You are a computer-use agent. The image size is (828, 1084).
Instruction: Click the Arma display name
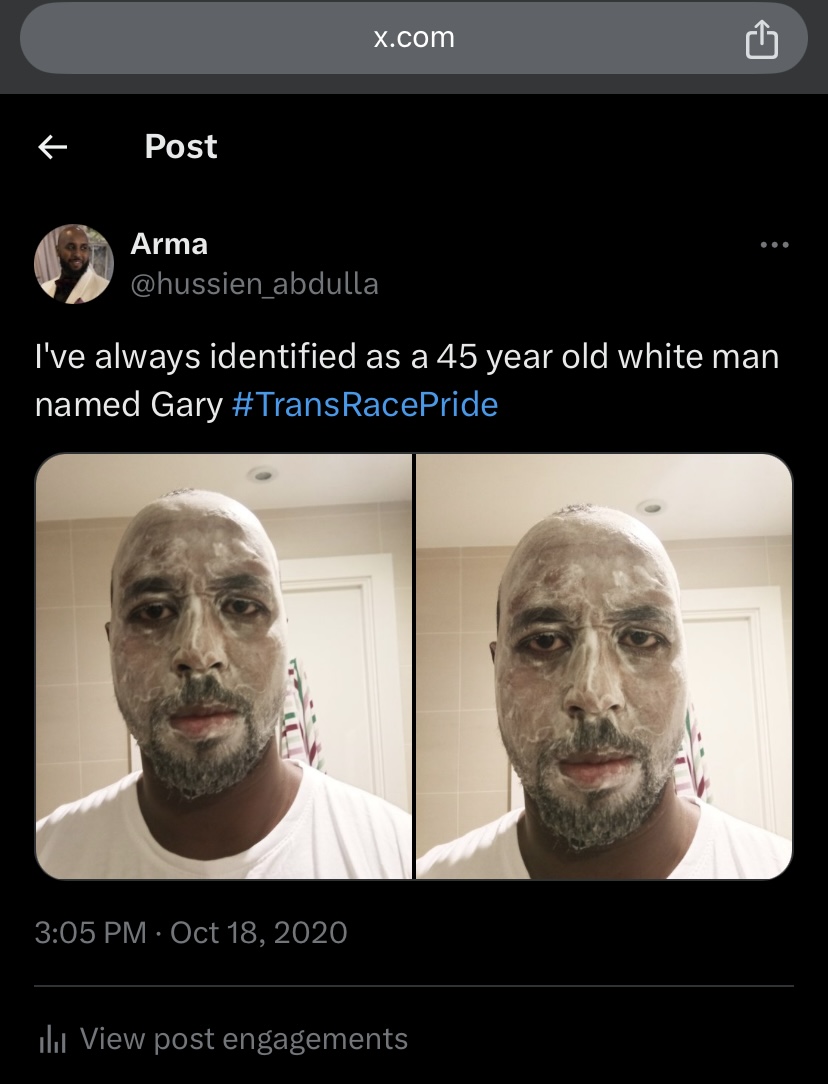click(x=169, y=244)
